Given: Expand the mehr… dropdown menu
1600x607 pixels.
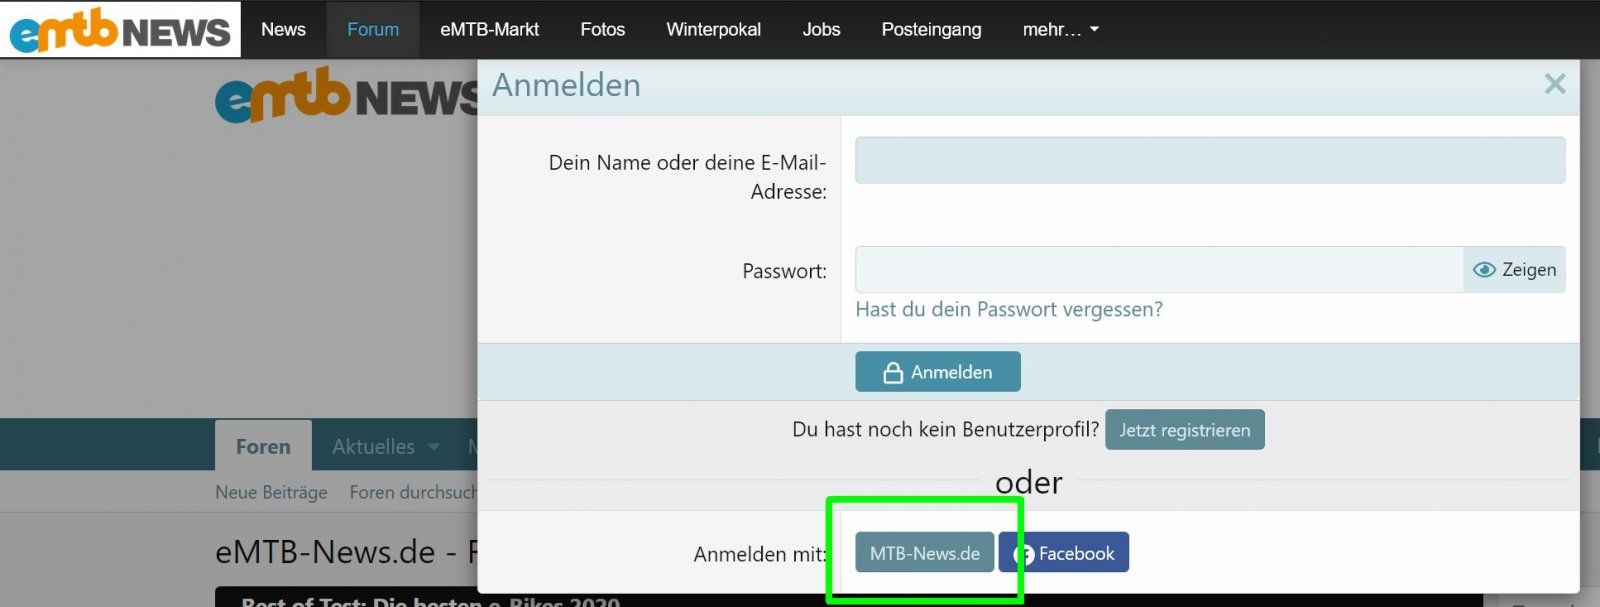Looking at the screenshot, I should tap(1060, 30).
